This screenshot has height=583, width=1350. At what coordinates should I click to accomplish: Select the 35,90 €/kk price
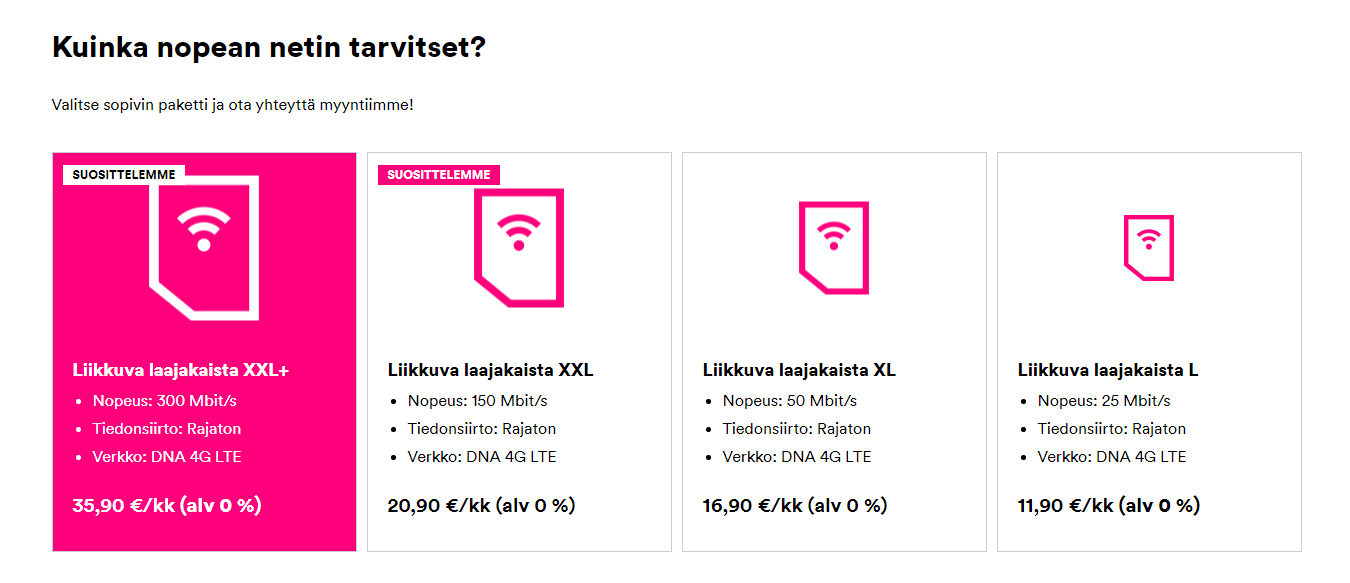(x=167, y=505)
